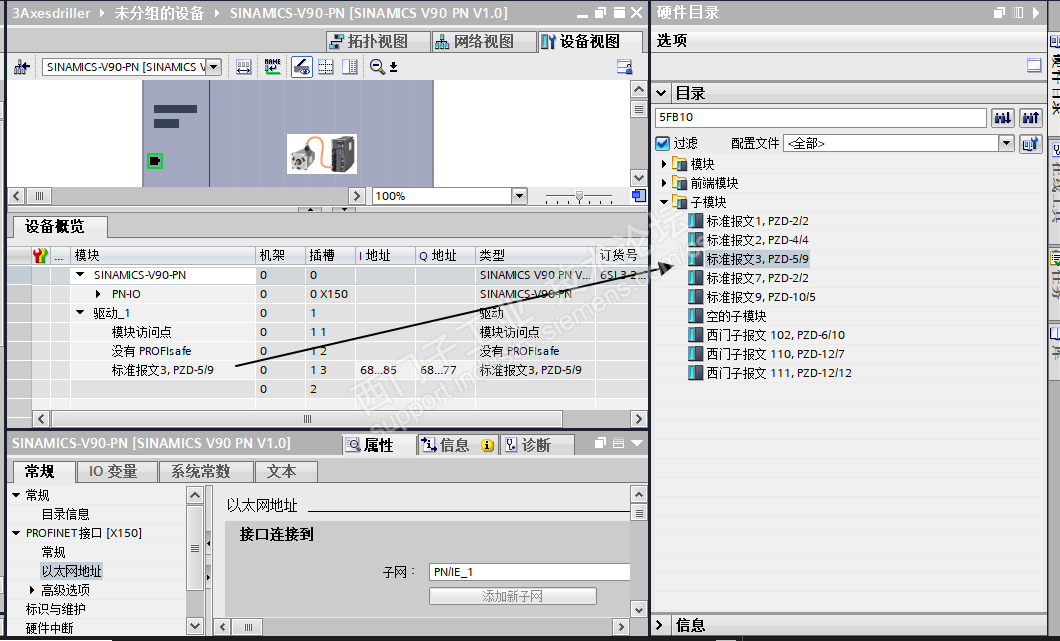Image resolution: width=1060 pixels, height=641 pixels.
Task: Click the green PROFINET port on device
Action: point(155,161)
